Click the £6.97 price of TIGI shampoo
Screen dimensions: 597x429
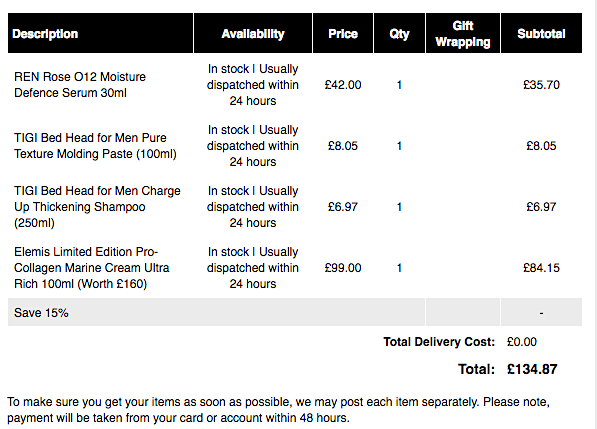coord(343,207)
